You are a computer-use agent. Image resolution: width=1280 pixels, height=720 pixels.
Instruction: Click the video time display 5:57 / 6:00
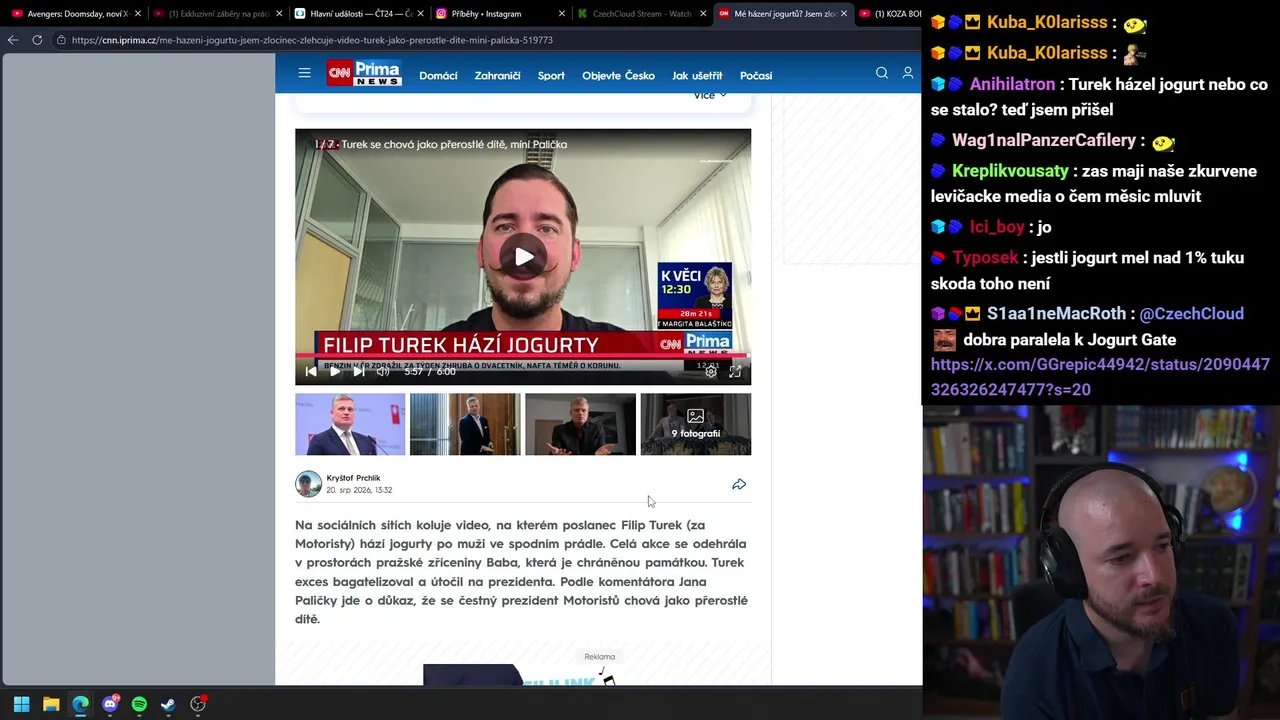[x=430, y=371]
